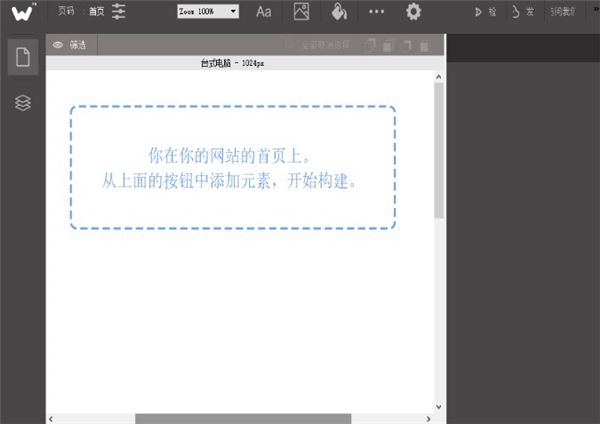Open the Zoom 100% dropdown
The image size is (600, 424).
coord(205,11)
